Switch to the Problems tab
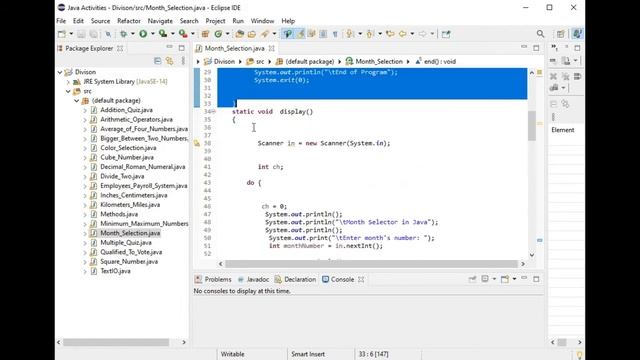Screen dimensions: 640x360 pyautogui.click(x=213, y=280)
